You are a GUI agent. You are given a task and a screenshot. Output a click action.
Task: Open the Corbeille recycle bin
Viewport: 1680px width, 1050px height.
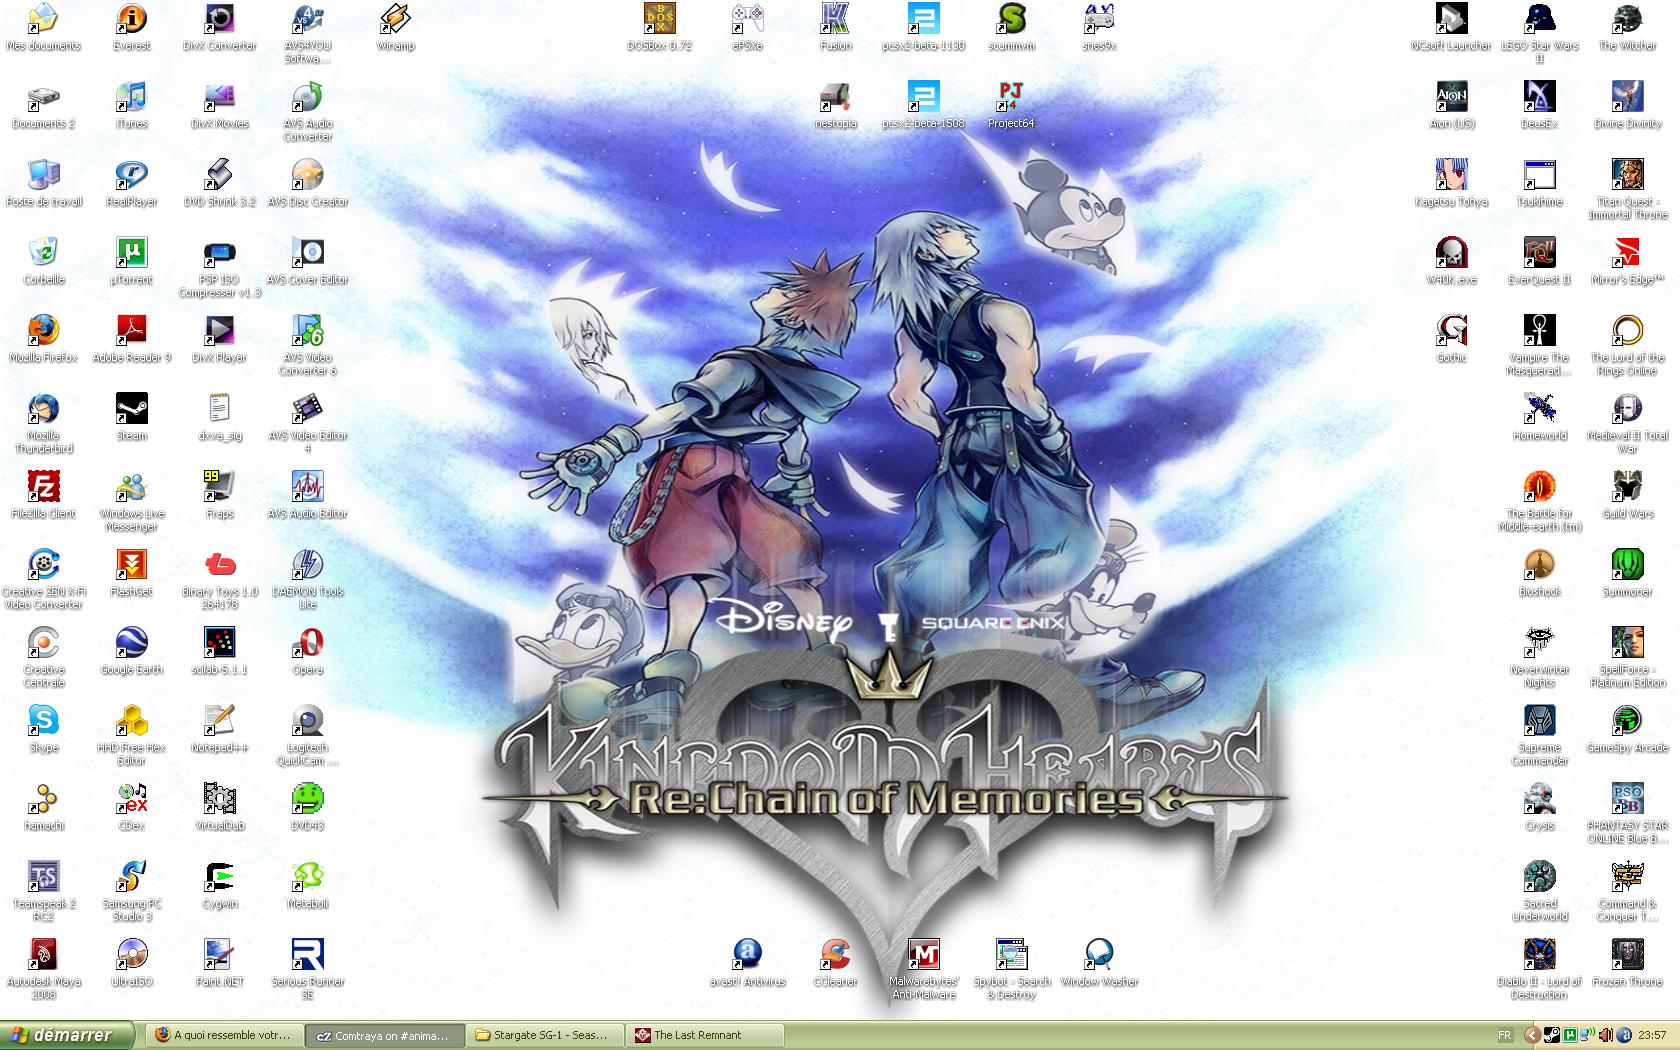44,254
